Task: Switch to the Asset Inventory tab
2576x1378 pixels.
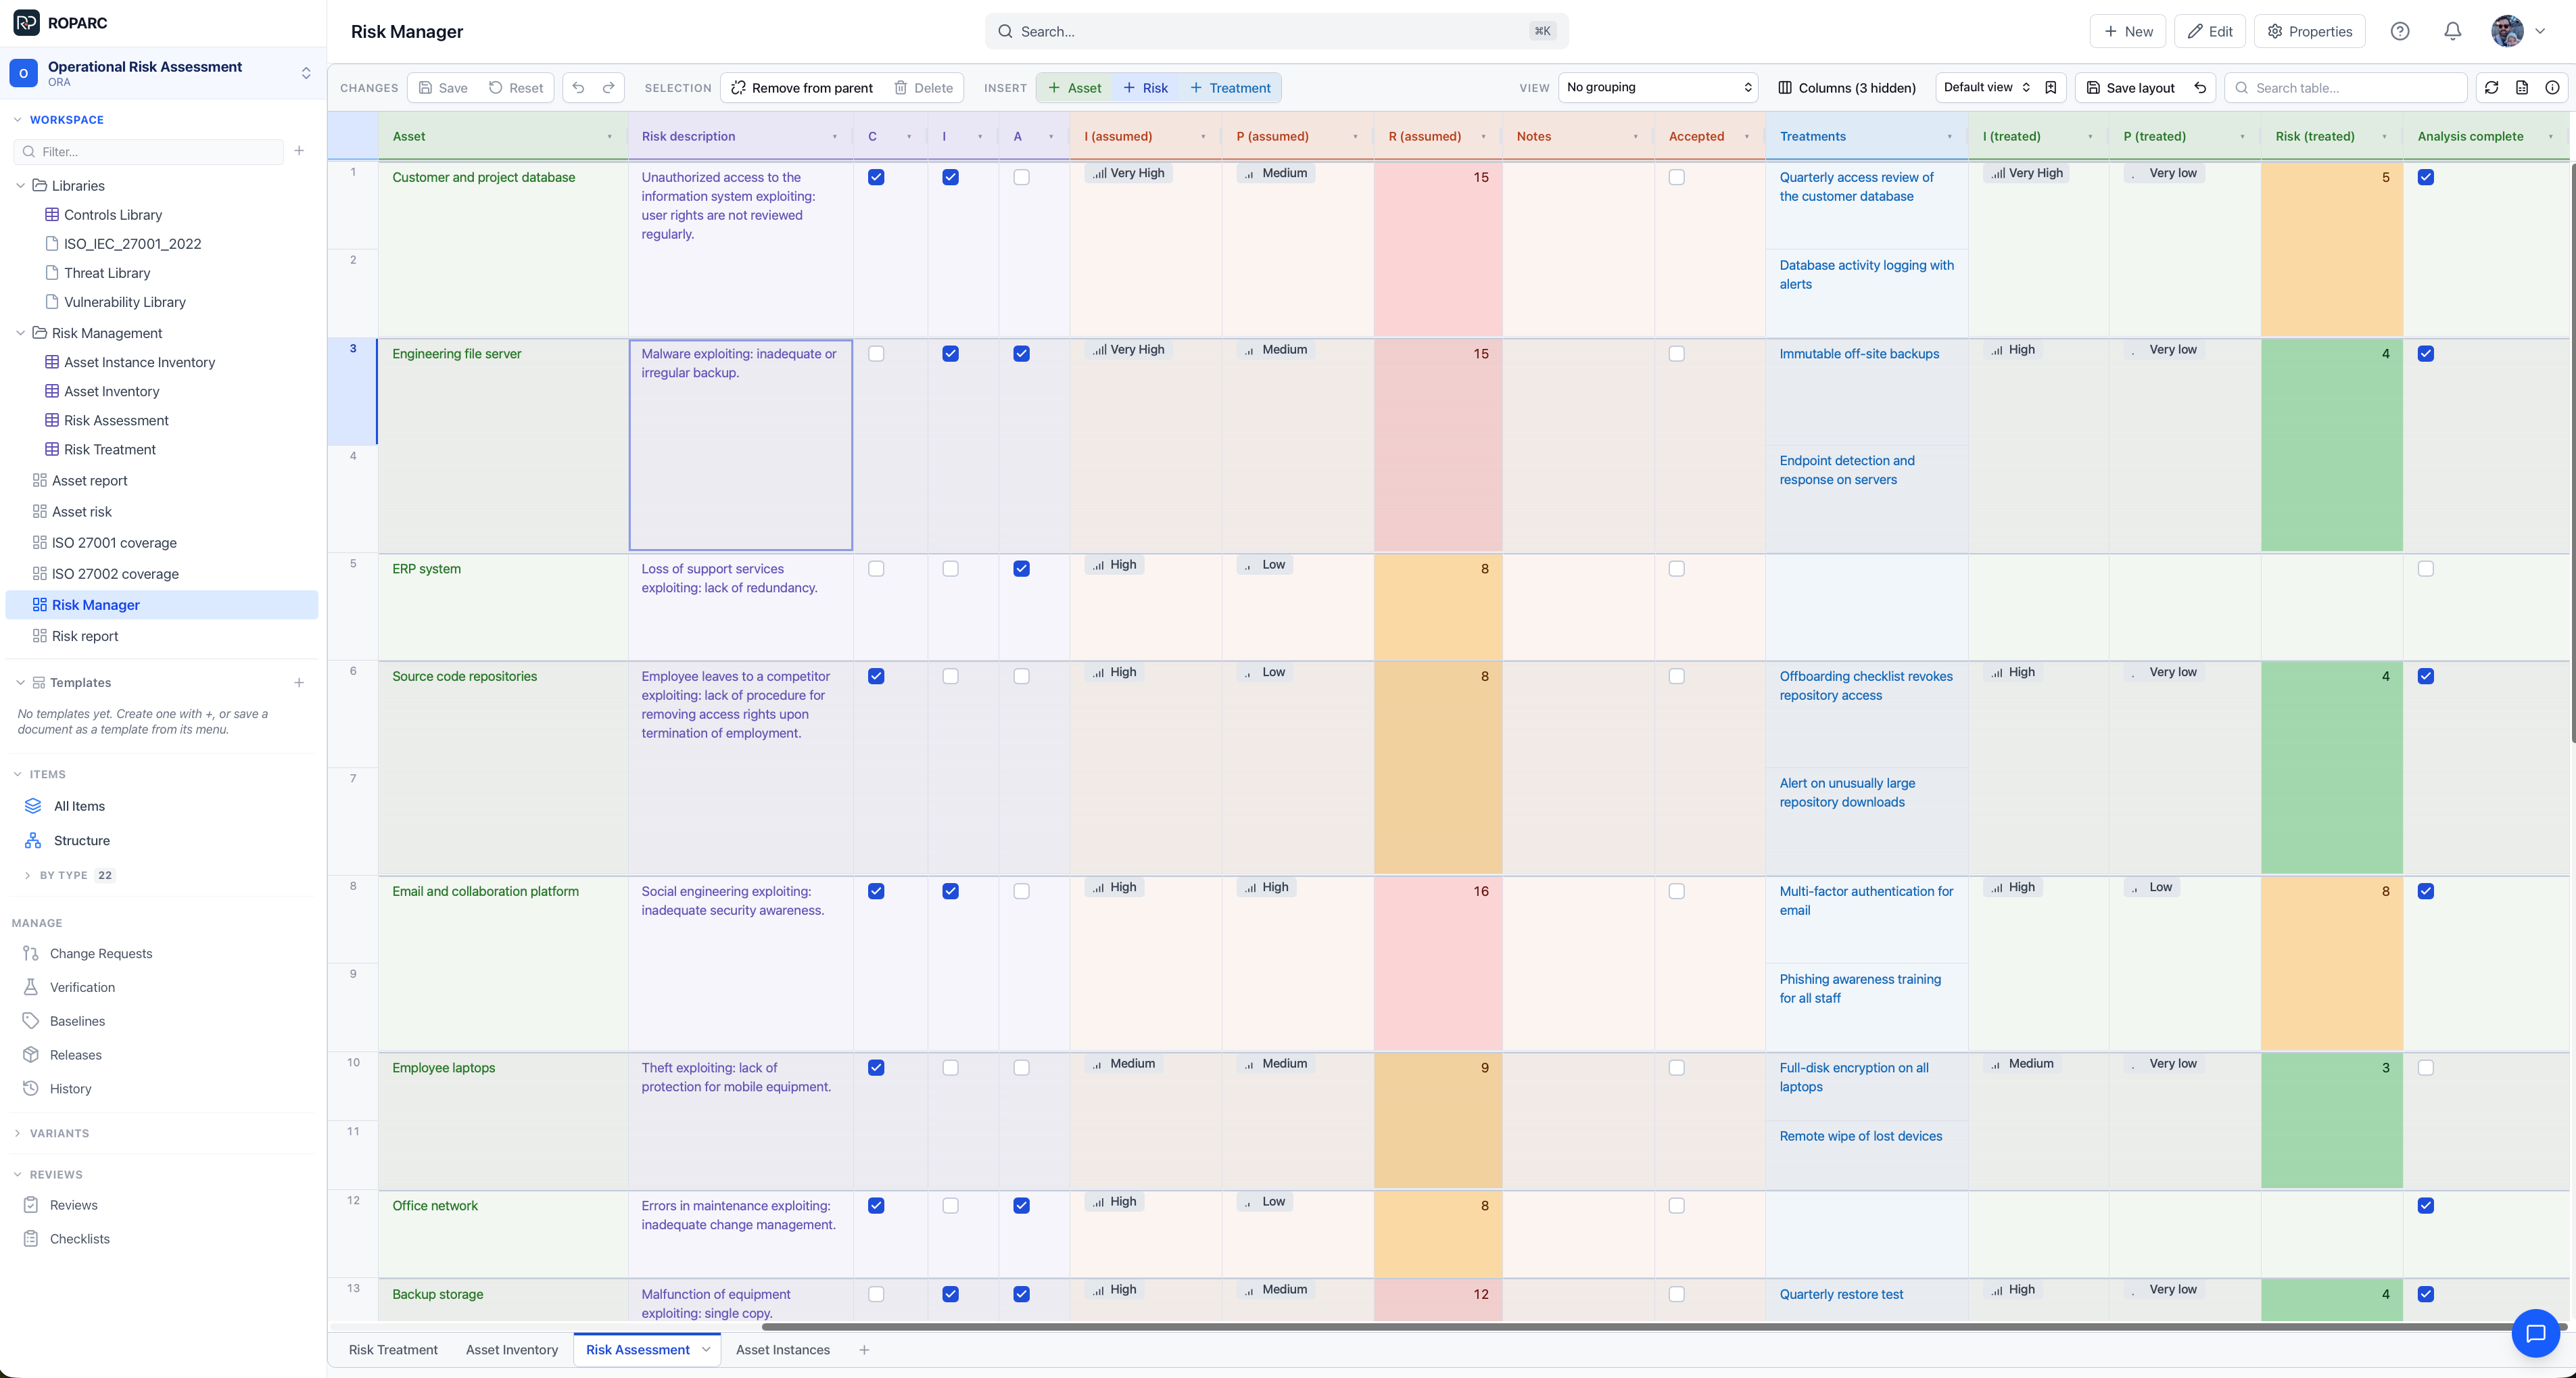Action: pyautogui.click(x=512, y=1350)
